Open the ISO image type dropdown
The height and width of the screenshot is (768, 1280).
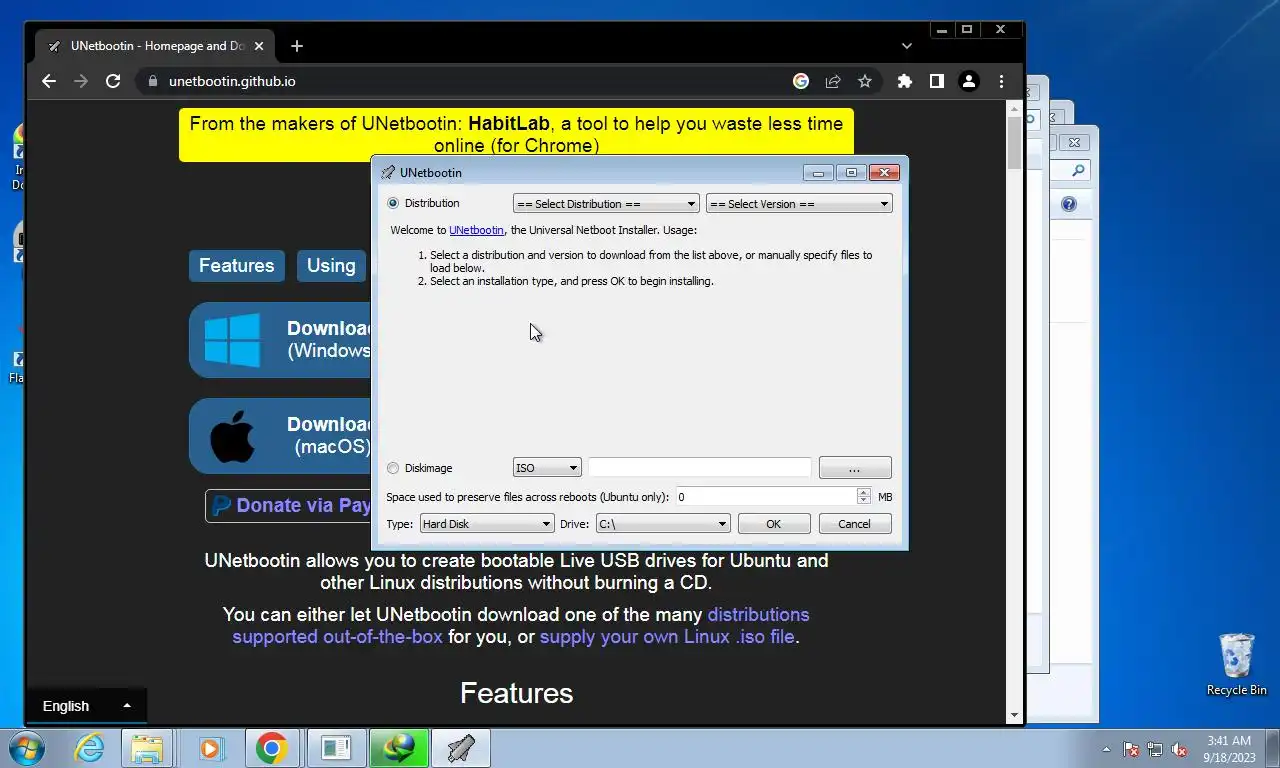[x=547, y=468]
